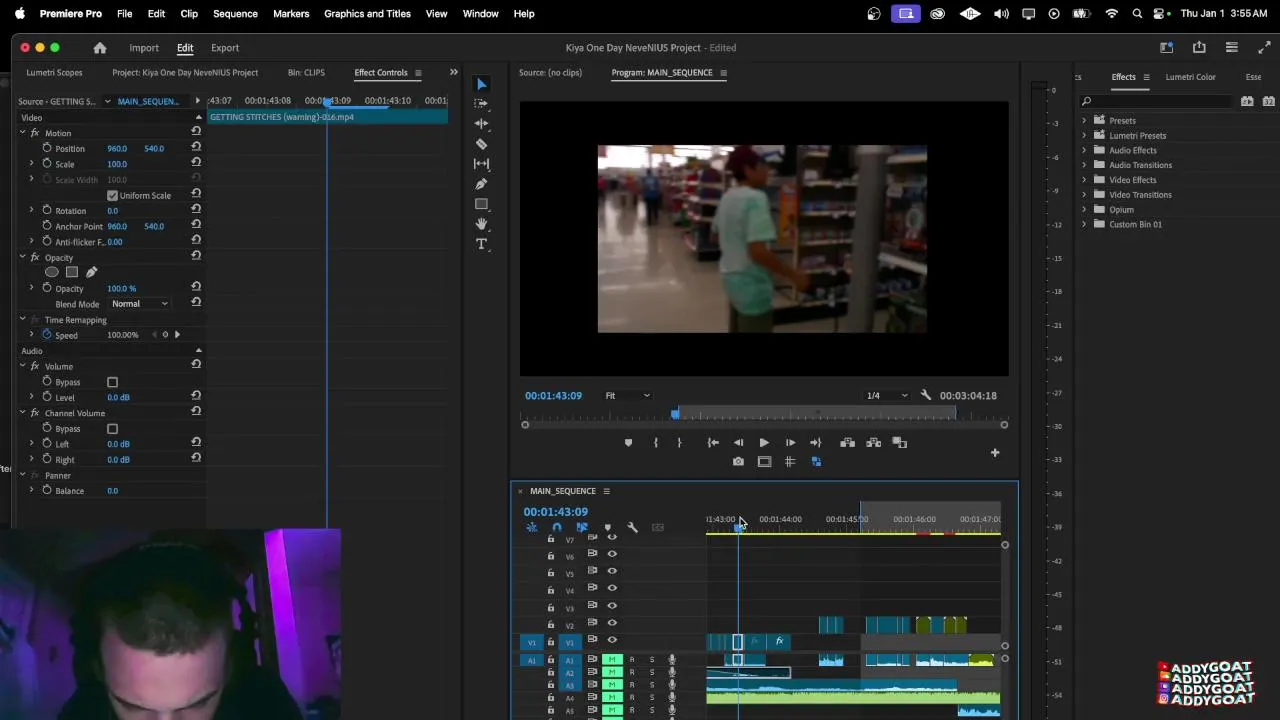The height and width of the screenshot is (720, 1280).
Task: Create ellipse opacity mask
Action: pos(52,272)
